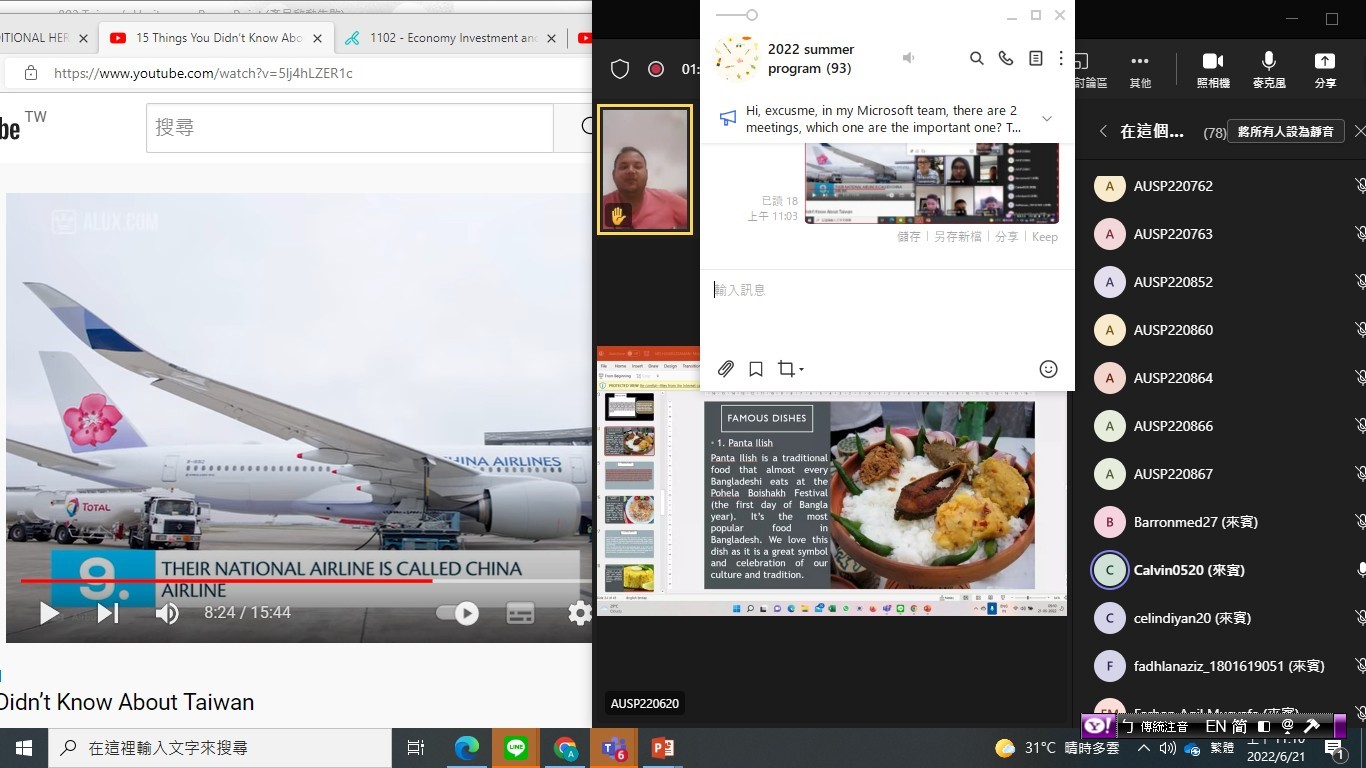Skip to the next YouTube video

point(108,613)
